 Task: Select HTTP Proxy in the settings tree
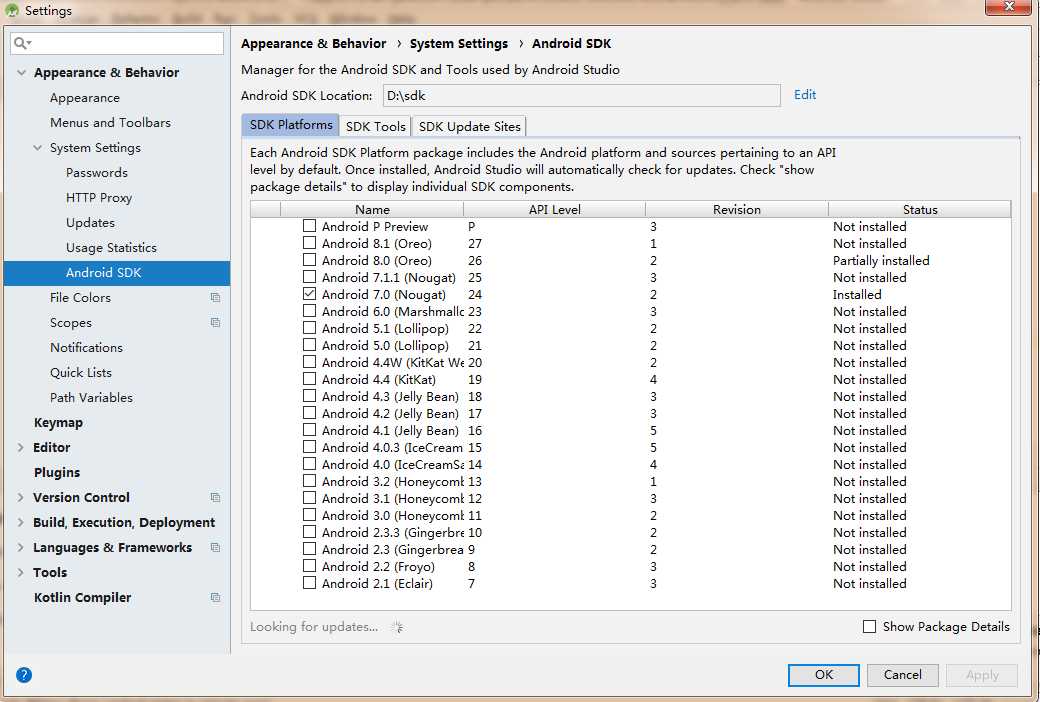pos(99,198)
